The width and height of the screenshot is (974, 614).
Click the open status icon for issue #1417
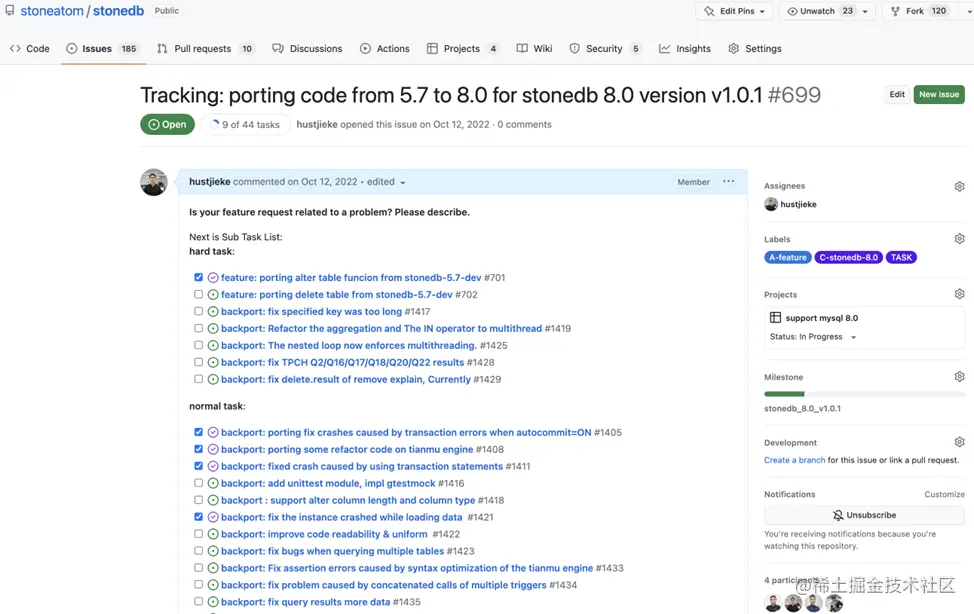click(212, 311)
